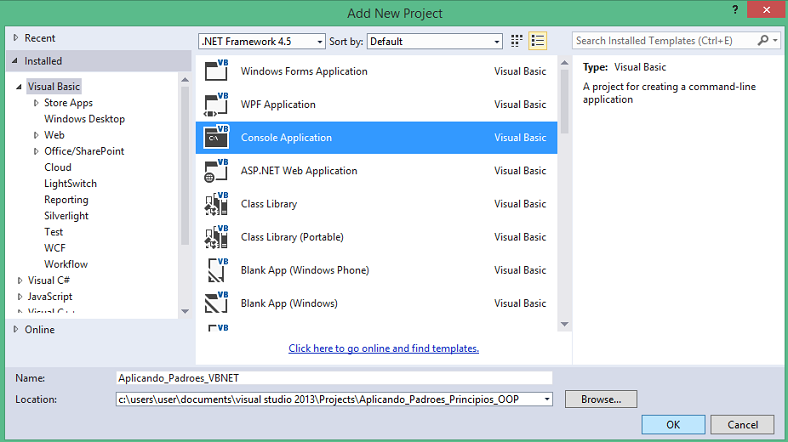Open the Sort by Default dropdown
Image resolution: width=788 pixels, height=442 pixels.
435,41
